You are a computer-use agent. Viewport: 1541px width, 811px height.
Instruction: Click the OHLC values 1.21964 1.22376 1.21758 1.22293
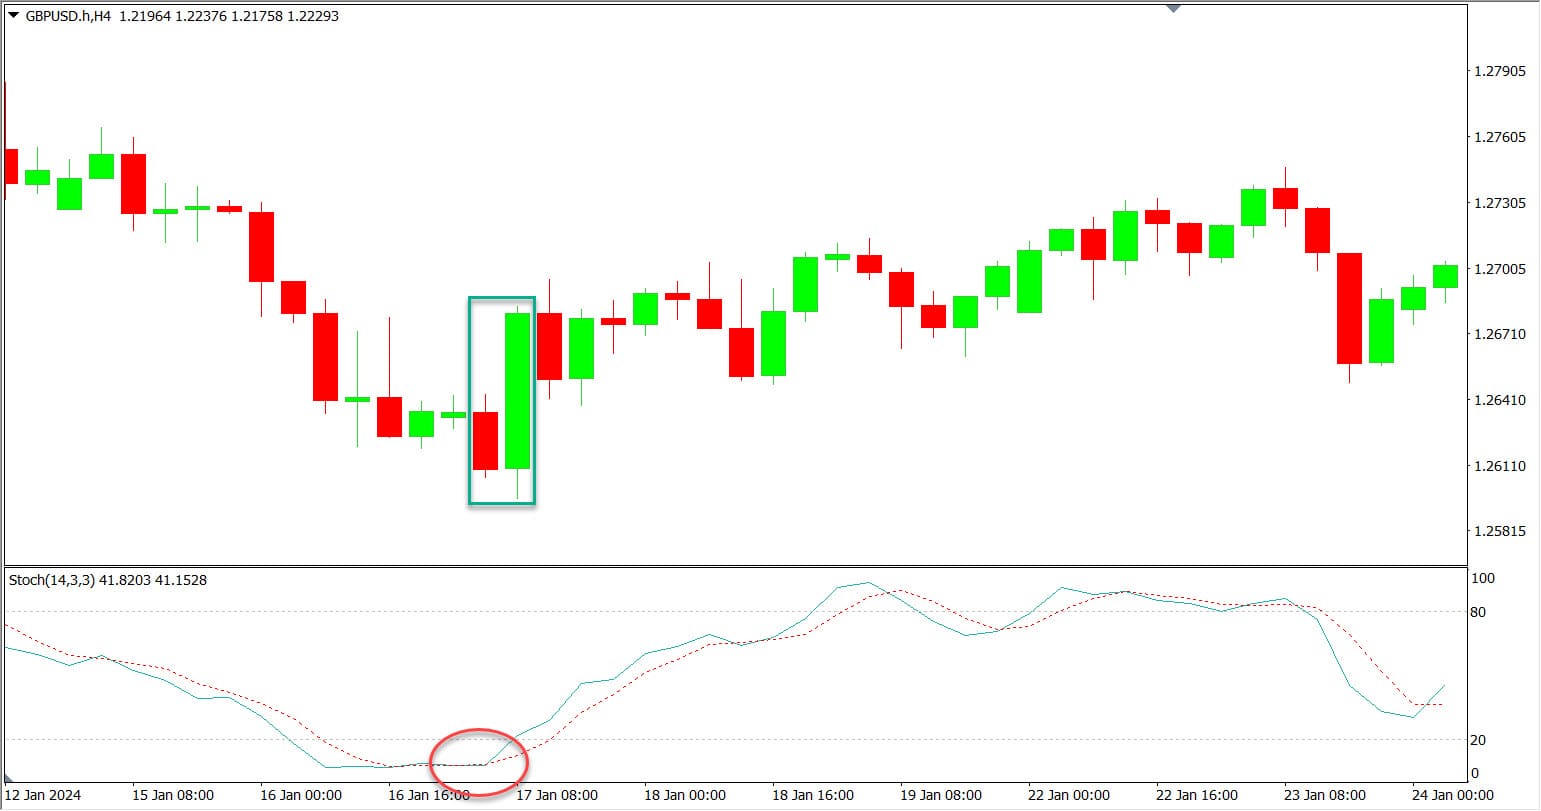point(228,16)
